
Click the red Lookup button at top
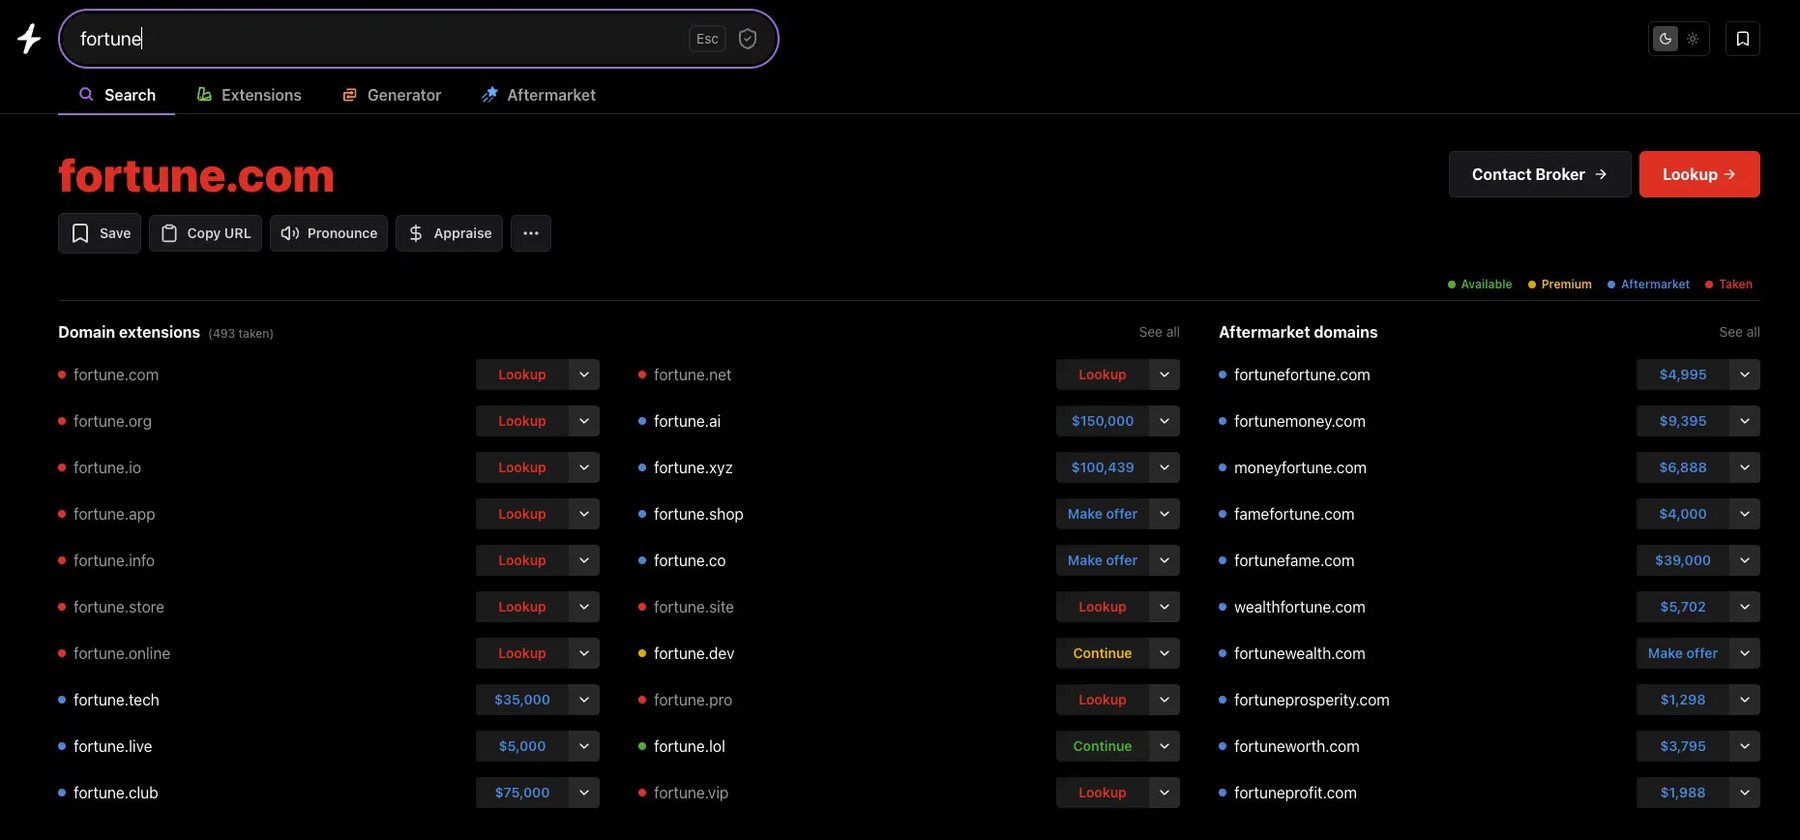tap(1699, 174)
